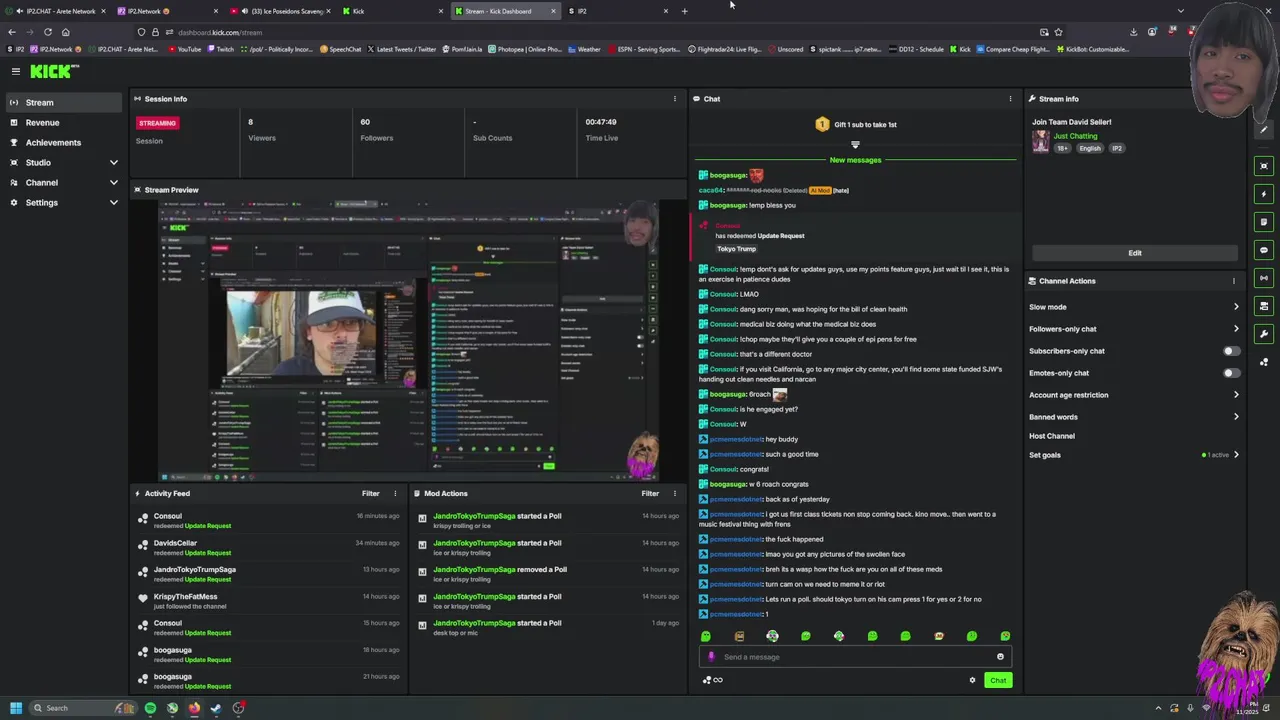Viewport: 1280px width, 720px height.
Task: Click DavidsCellar in Activity Feed
Action: (x=175, y=543)
